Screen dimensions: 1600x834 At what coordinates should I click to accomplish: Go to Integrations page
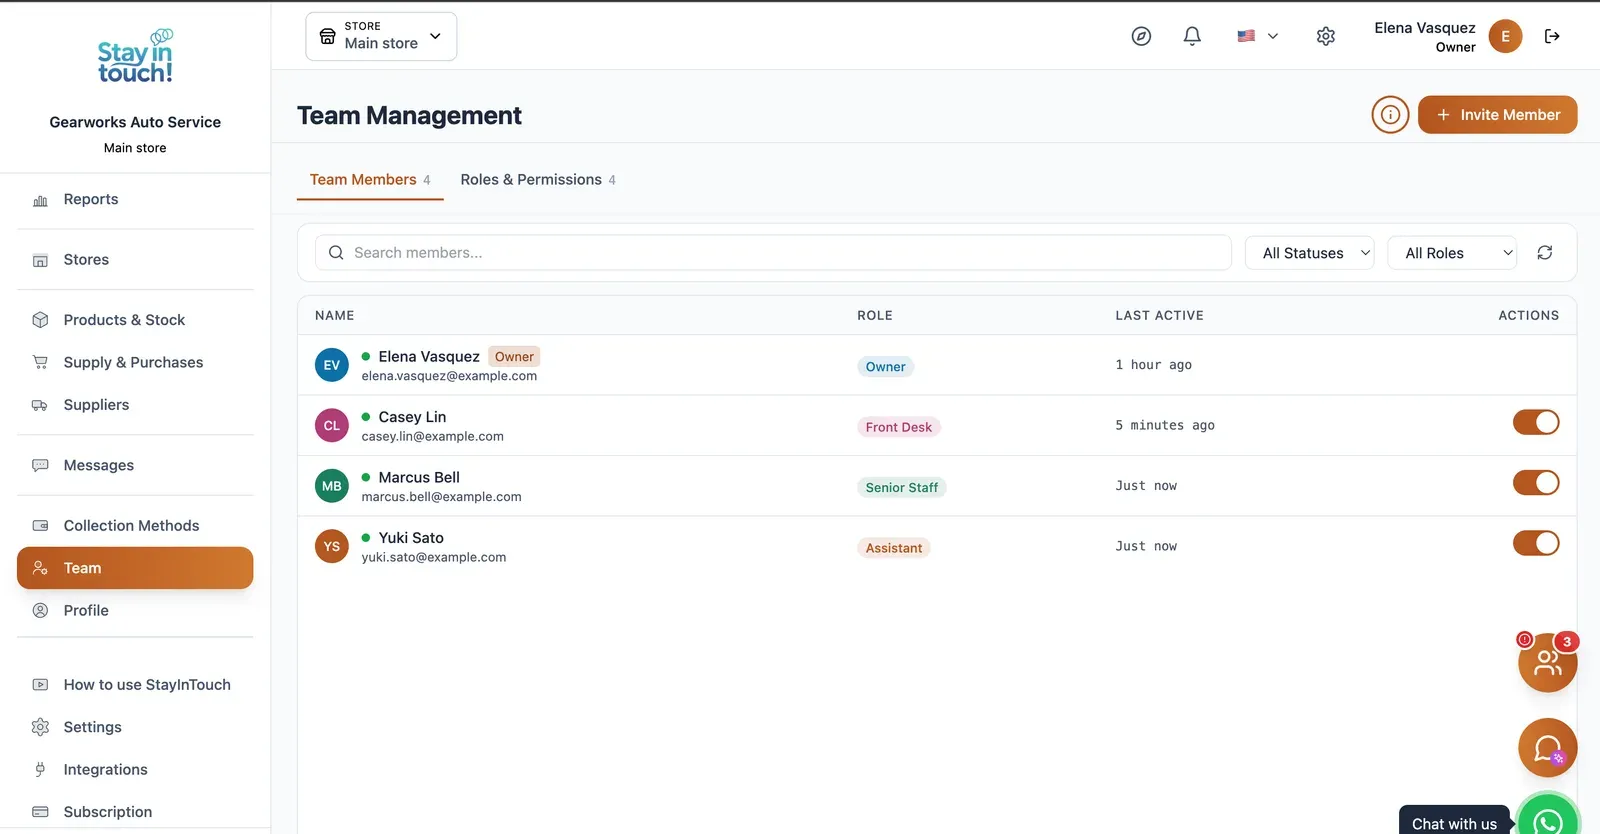(135, 770)
